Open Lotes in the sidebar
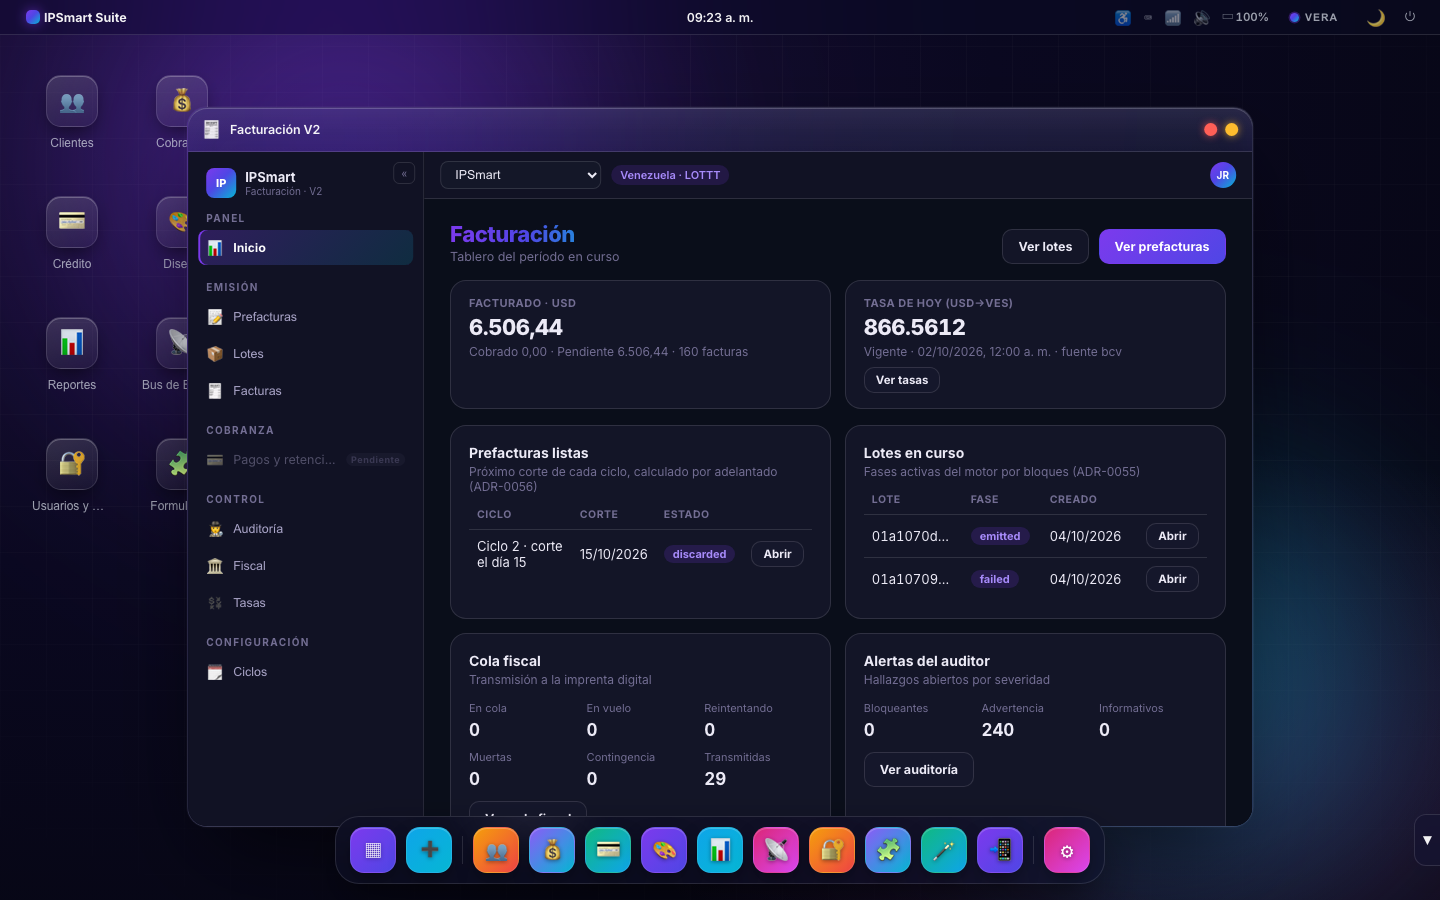This screenshot has width=1440, height=900. point(305,354)
